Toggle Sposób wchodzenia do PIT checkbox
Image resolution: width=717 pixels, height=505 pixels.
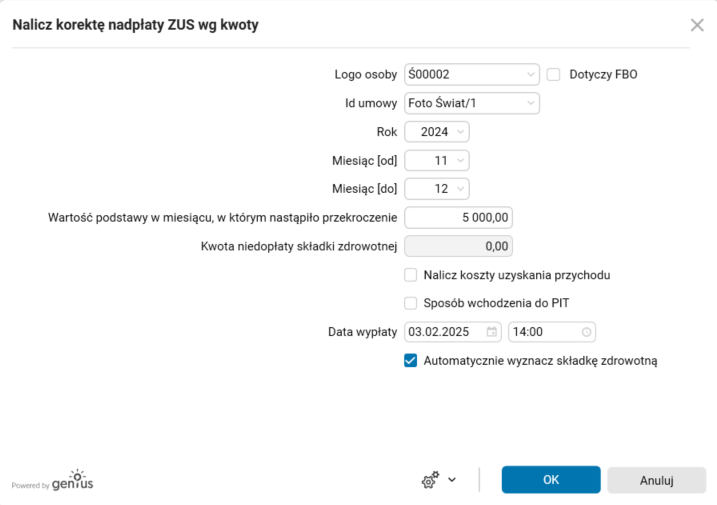410,303
